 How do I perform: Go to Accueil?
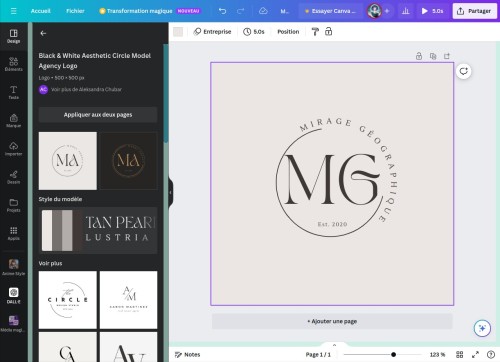[x=41, y=11]
